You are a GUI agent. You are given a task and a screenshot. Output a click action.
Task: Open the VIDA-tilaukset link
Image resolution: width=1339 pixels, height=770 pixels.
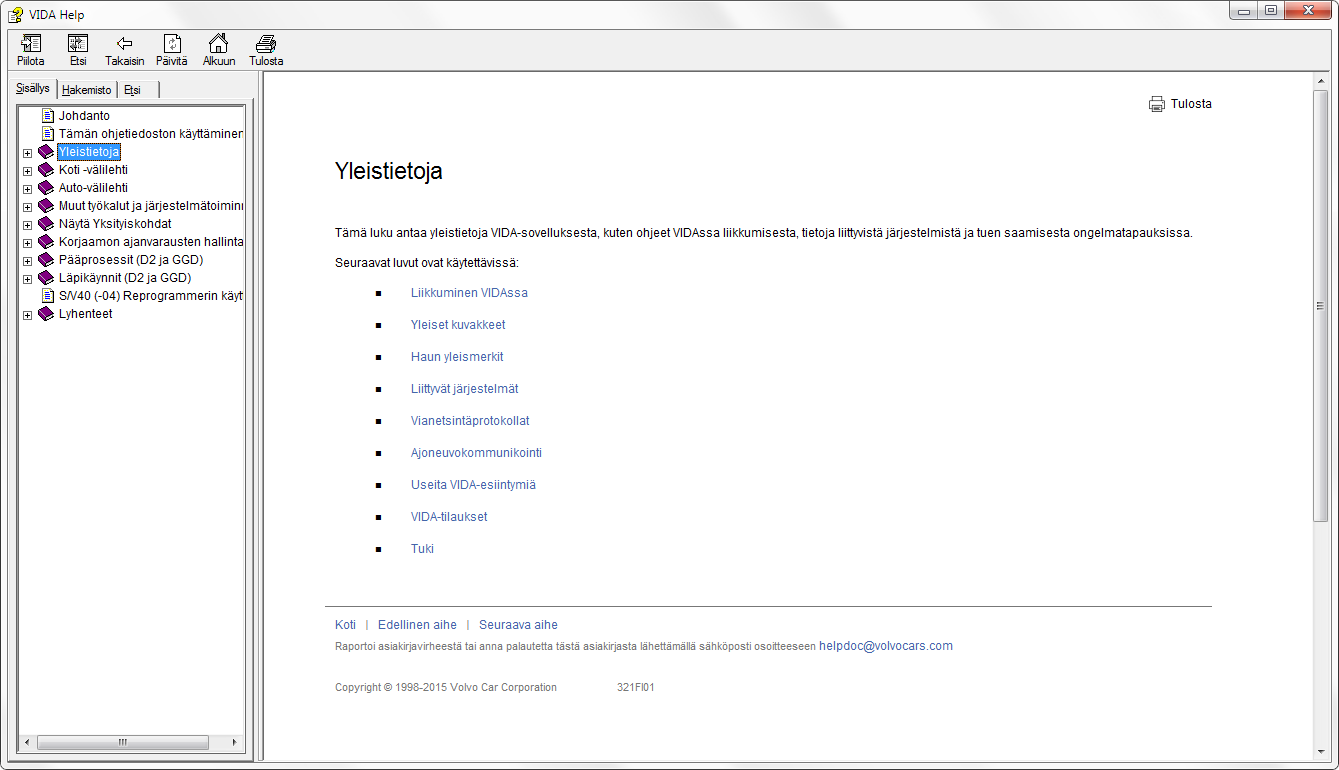[x=449, y=517]
